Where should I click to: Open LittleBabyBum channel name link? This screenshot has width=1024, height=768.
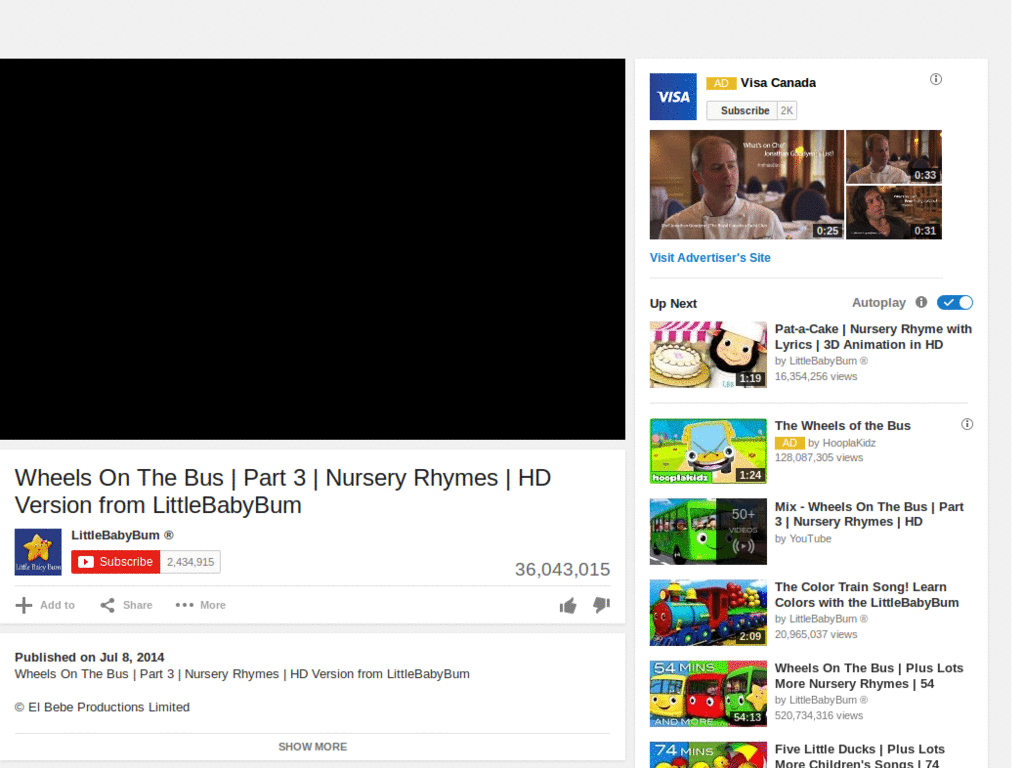click(x=122, y=535)
